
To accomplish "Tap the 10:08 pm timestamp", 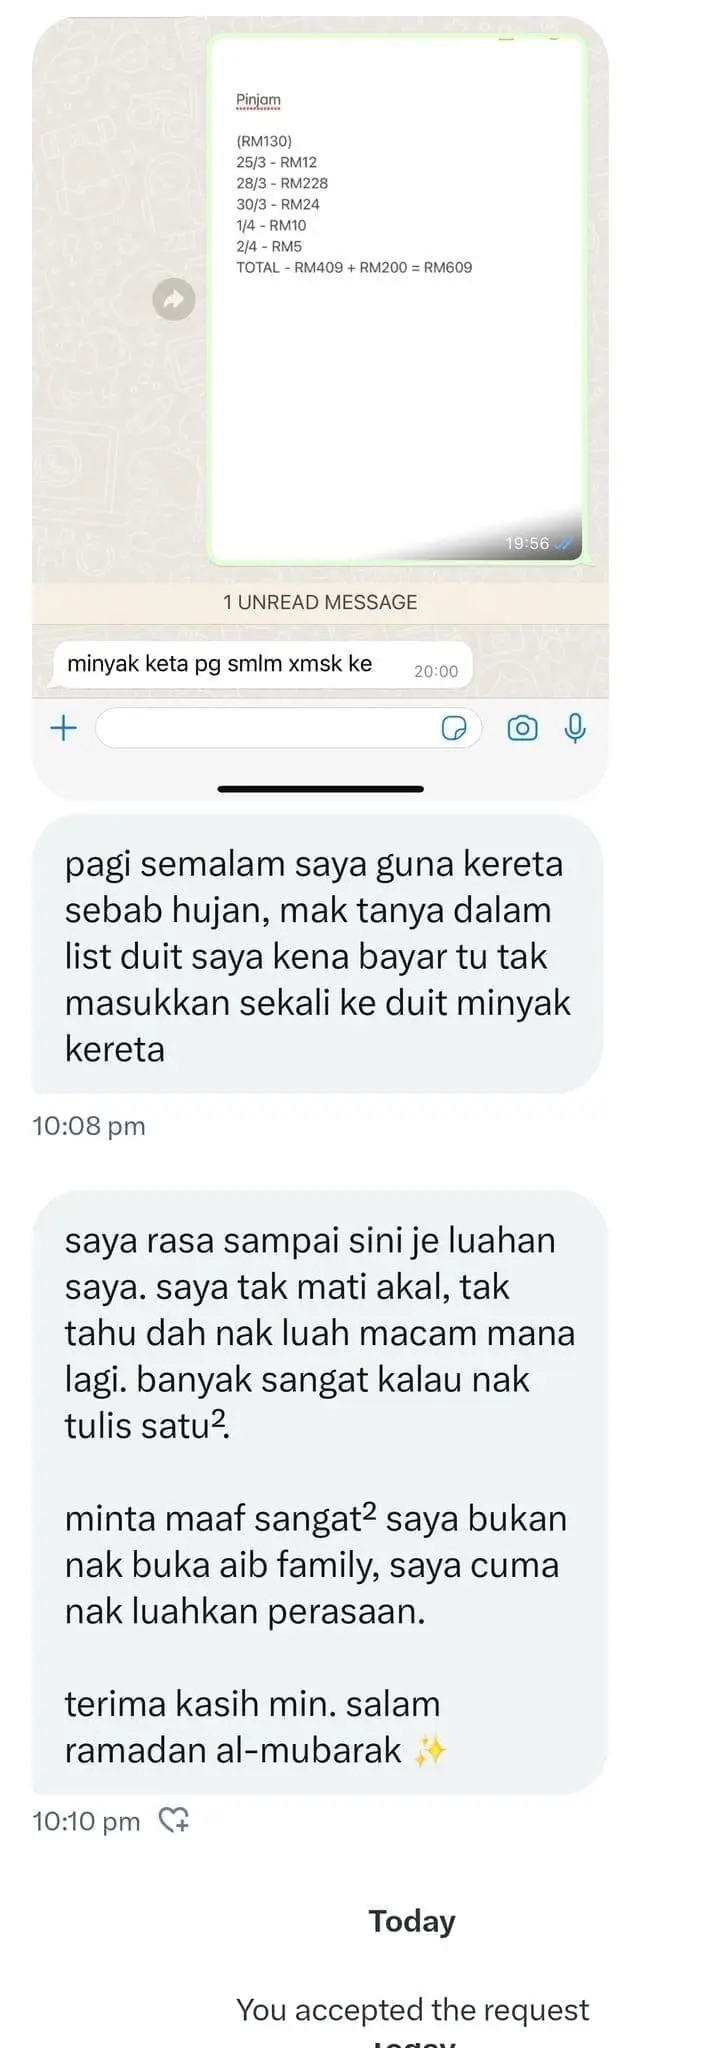I will (x=89, y=1126).
